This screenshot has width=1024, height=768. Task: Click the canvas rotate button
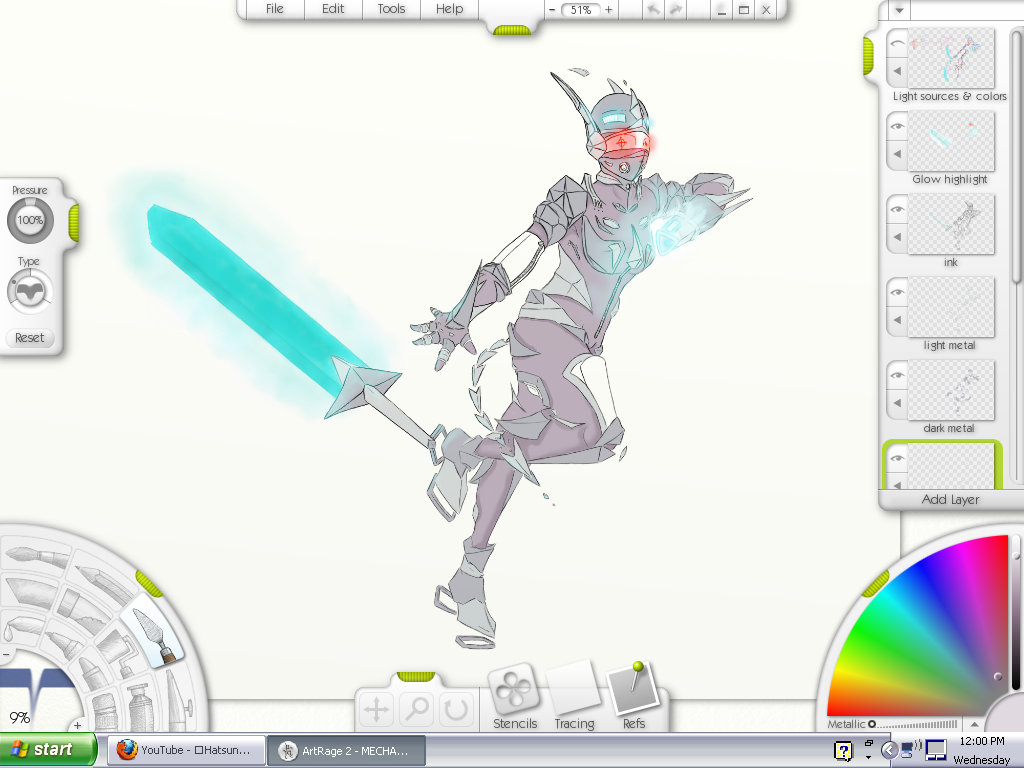tap(456, 709)
